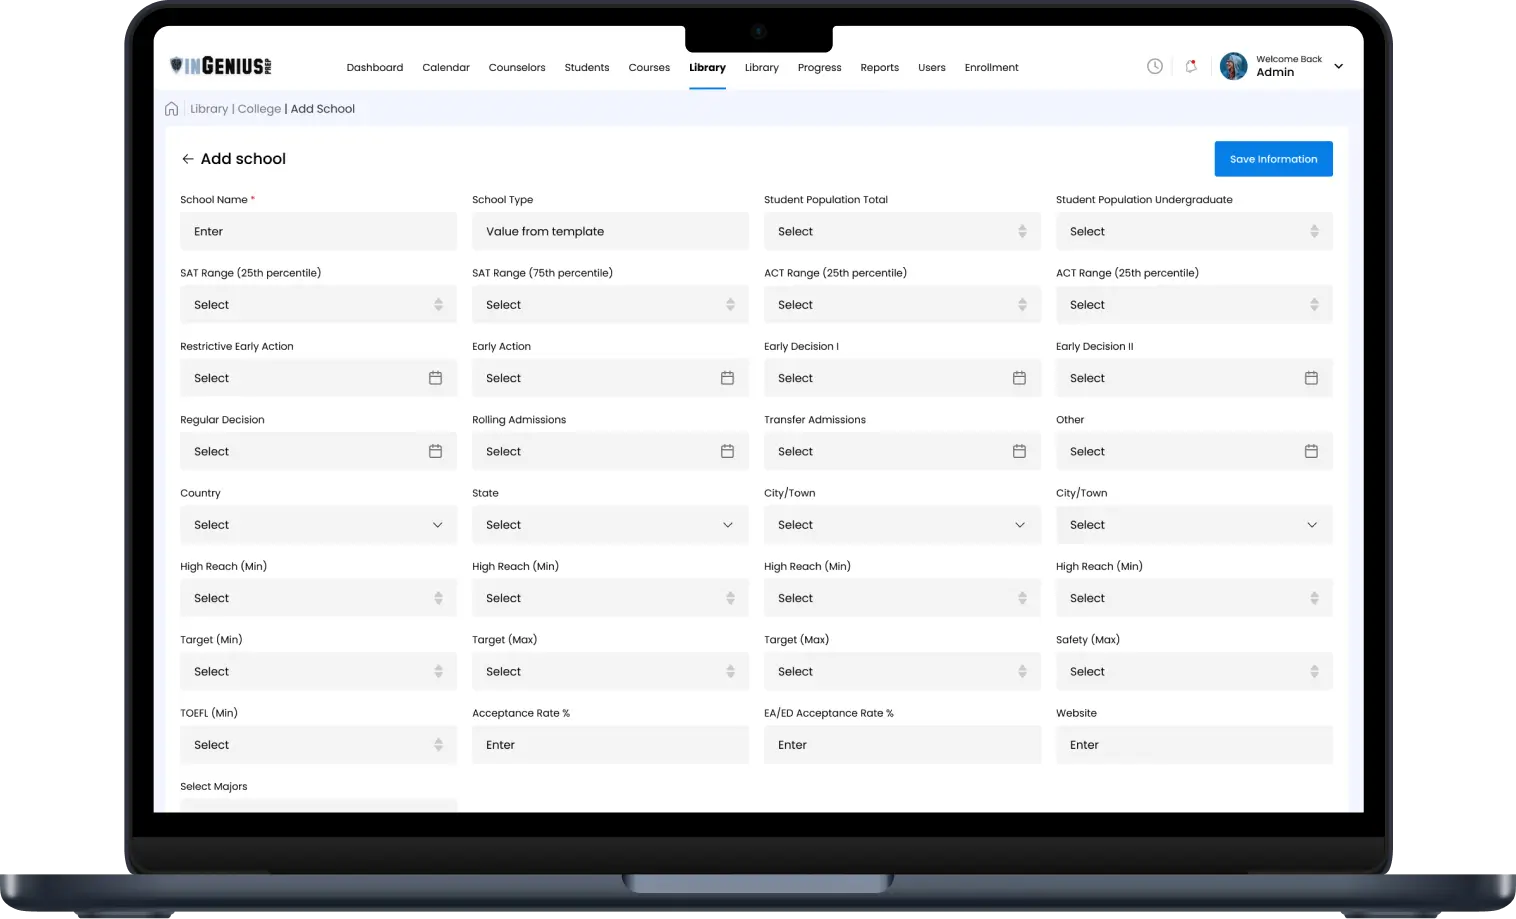Click stepper arrows in Safety (Max) field
The width and height of the screenshot is (1516, 919).
pos(1314,672)
